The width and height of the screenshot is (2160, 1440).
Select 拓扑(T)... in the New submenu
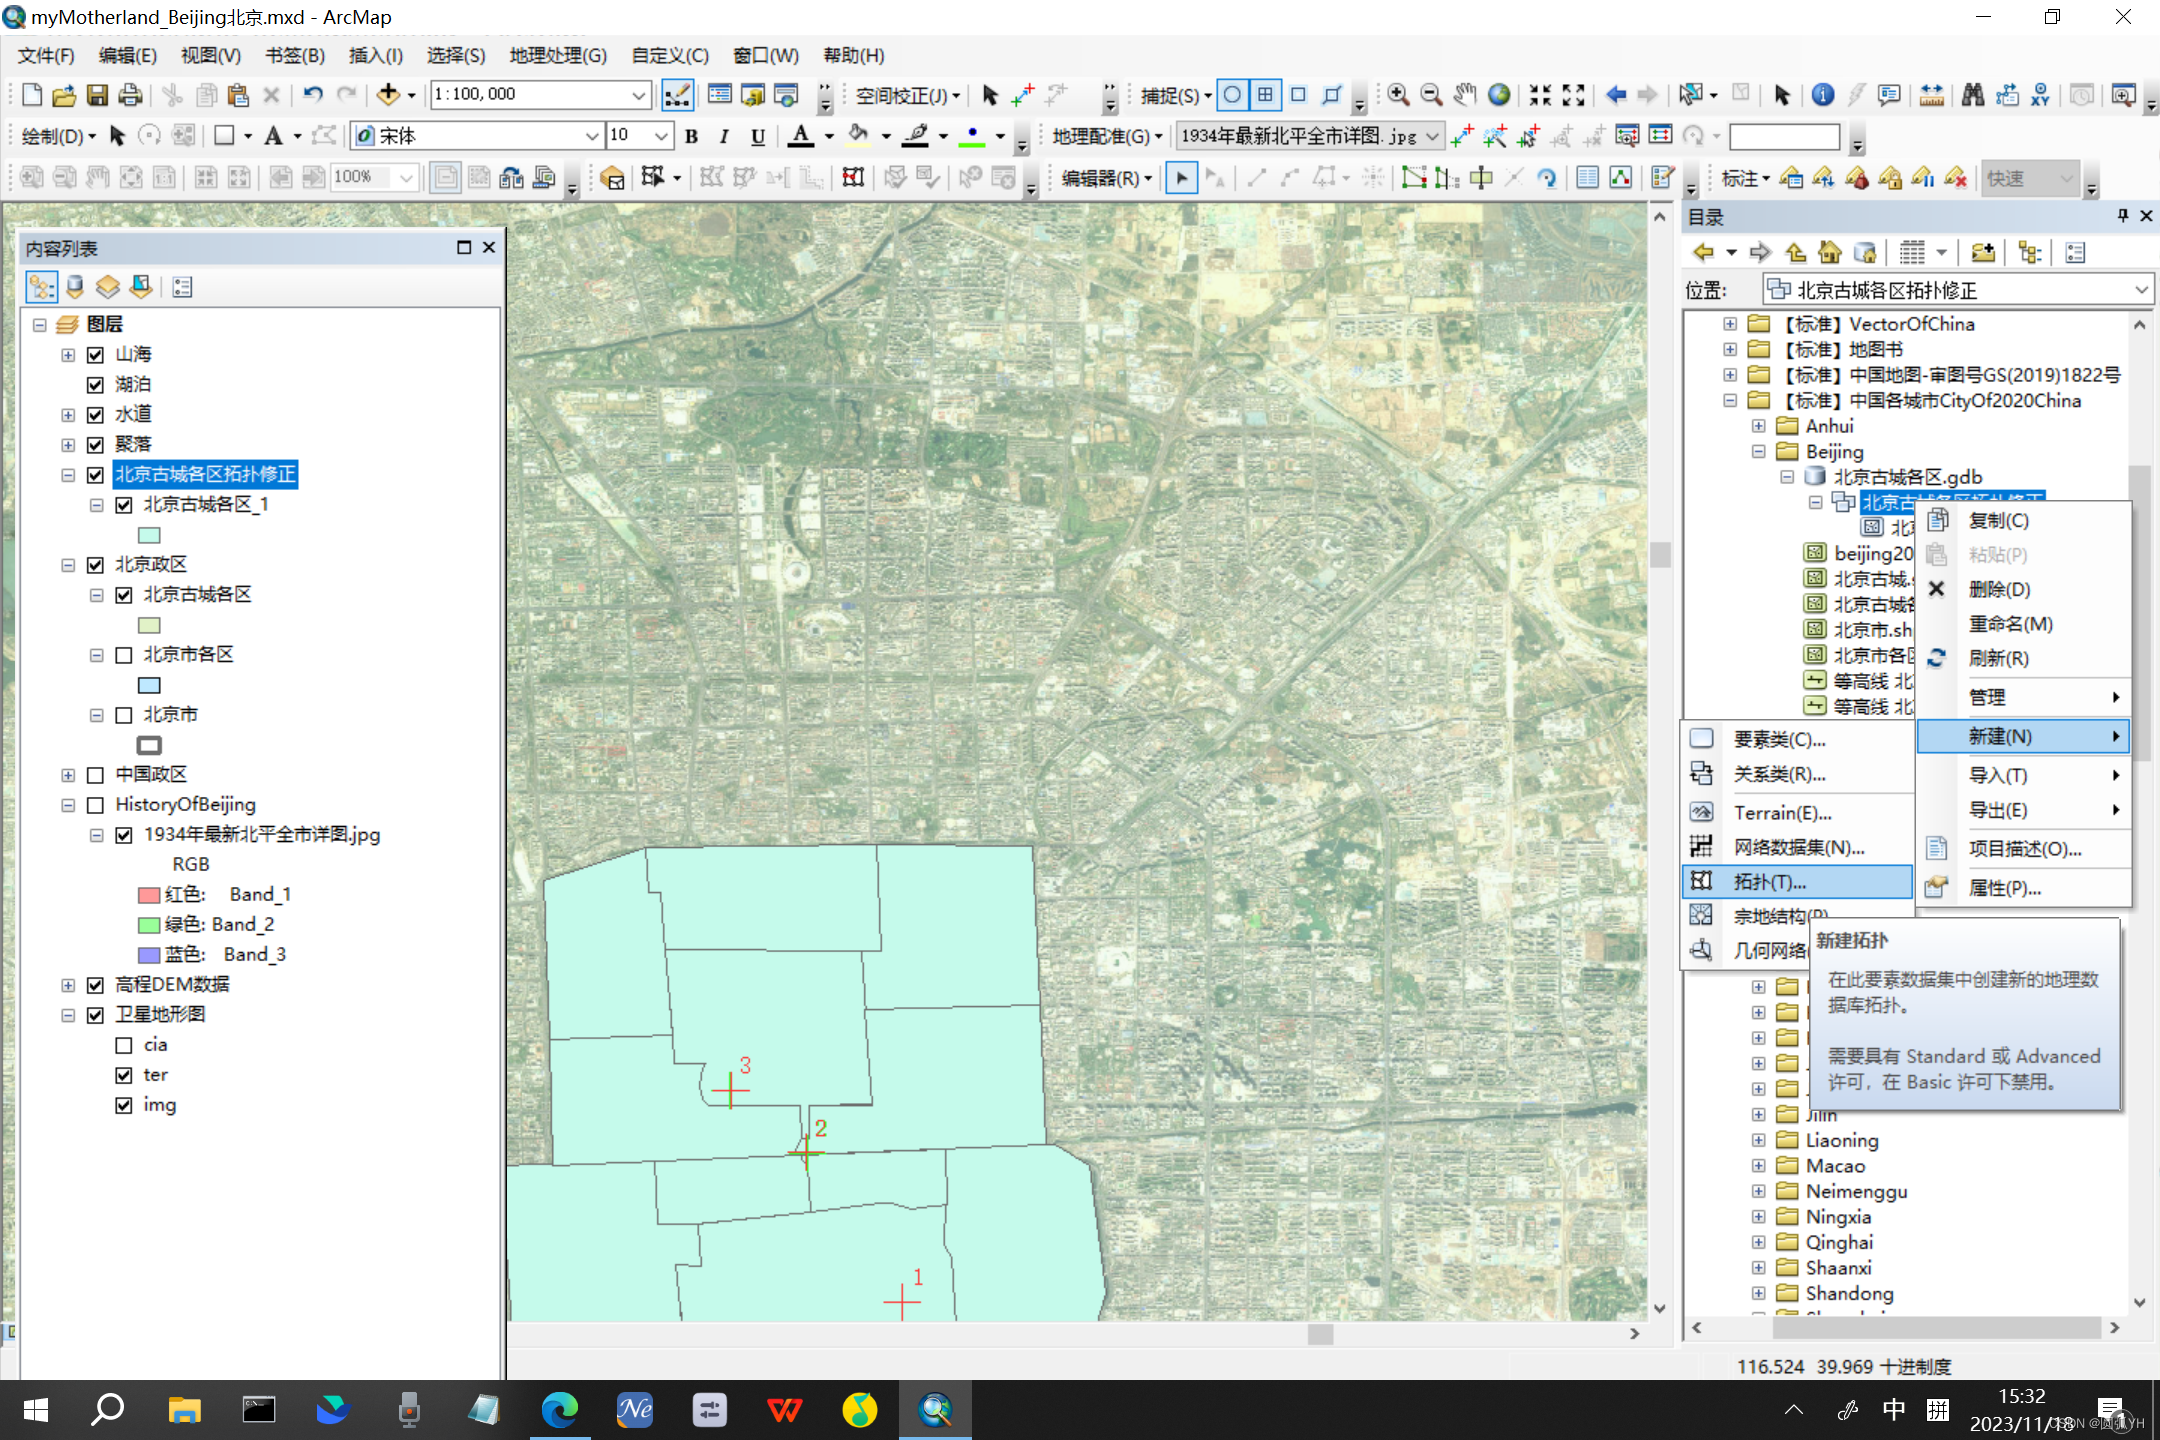pos(1769,882)
